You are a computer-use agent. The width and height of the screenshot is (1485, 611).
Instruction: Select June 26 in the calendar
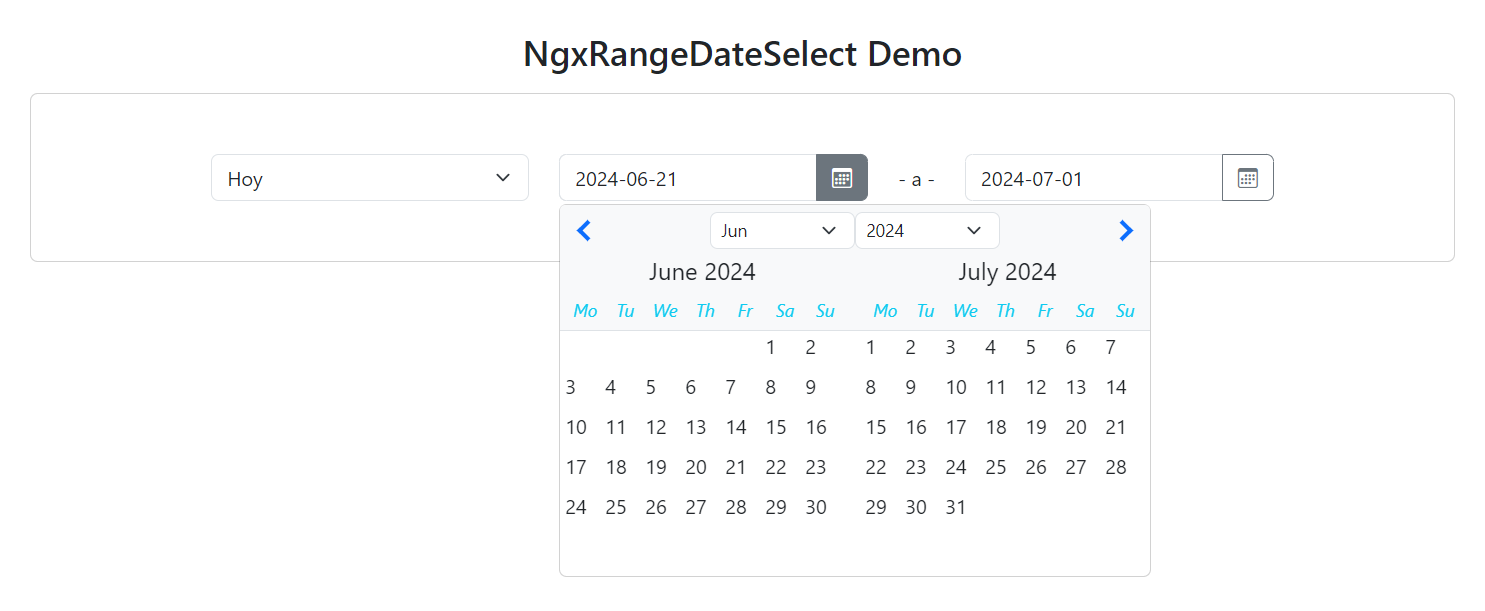pyautogui.click(x=657, y=508)
